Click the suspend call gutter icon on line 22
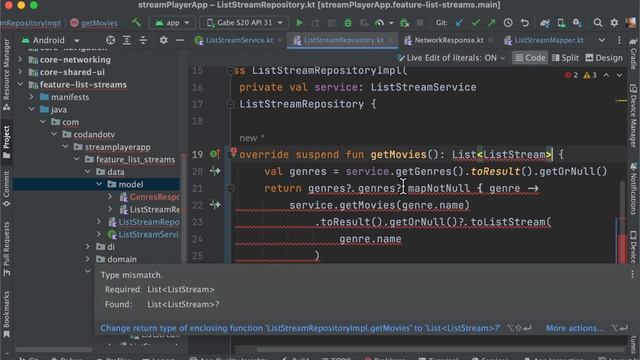The image size is (640, 360). (x=215, y=204)
